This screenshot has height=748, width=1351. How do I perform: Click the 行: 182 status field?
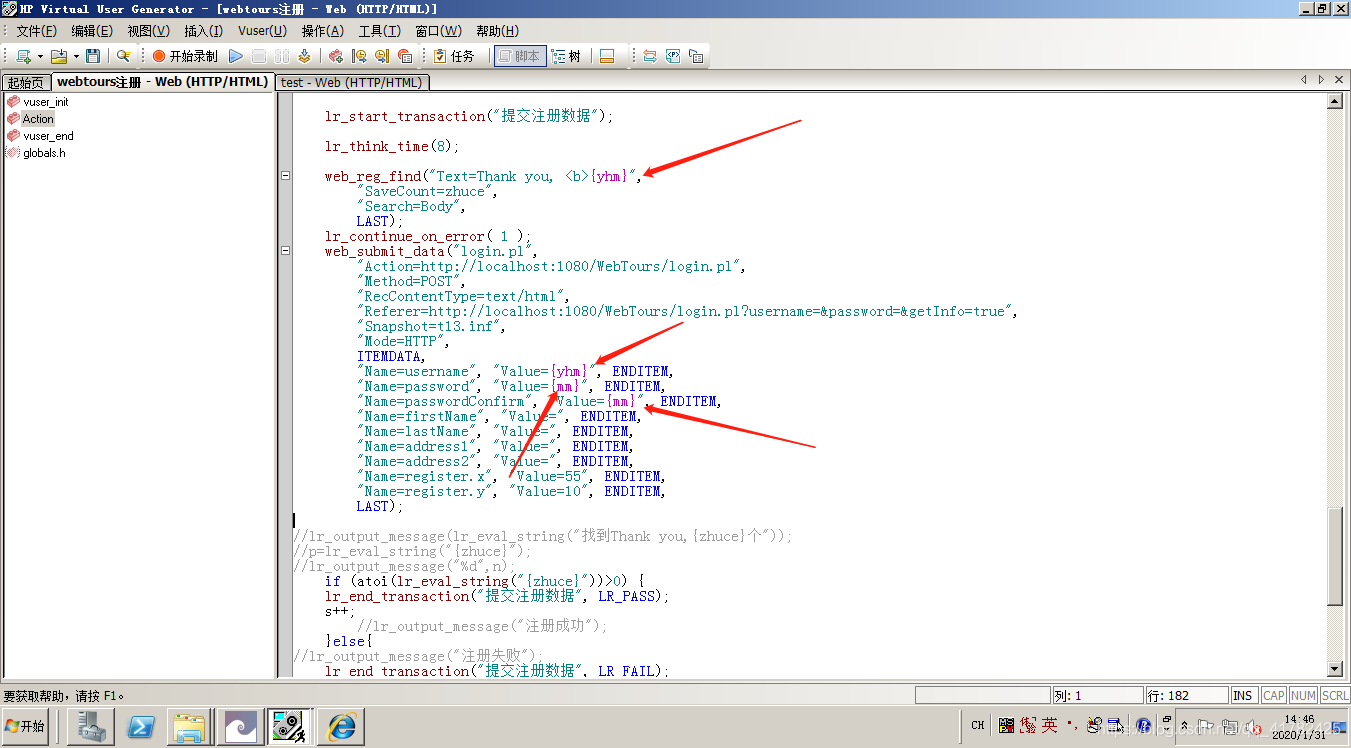[x=1185, y=695]
